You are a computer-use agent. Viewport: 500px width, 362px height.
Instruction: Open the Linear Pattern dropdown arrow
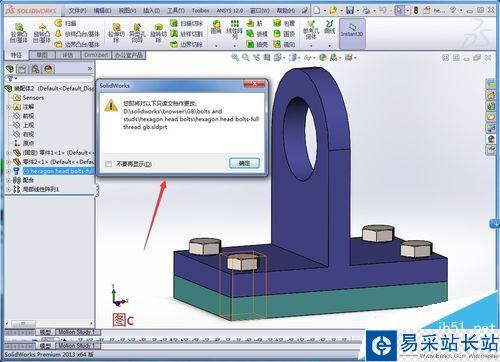tap(235, 45)
